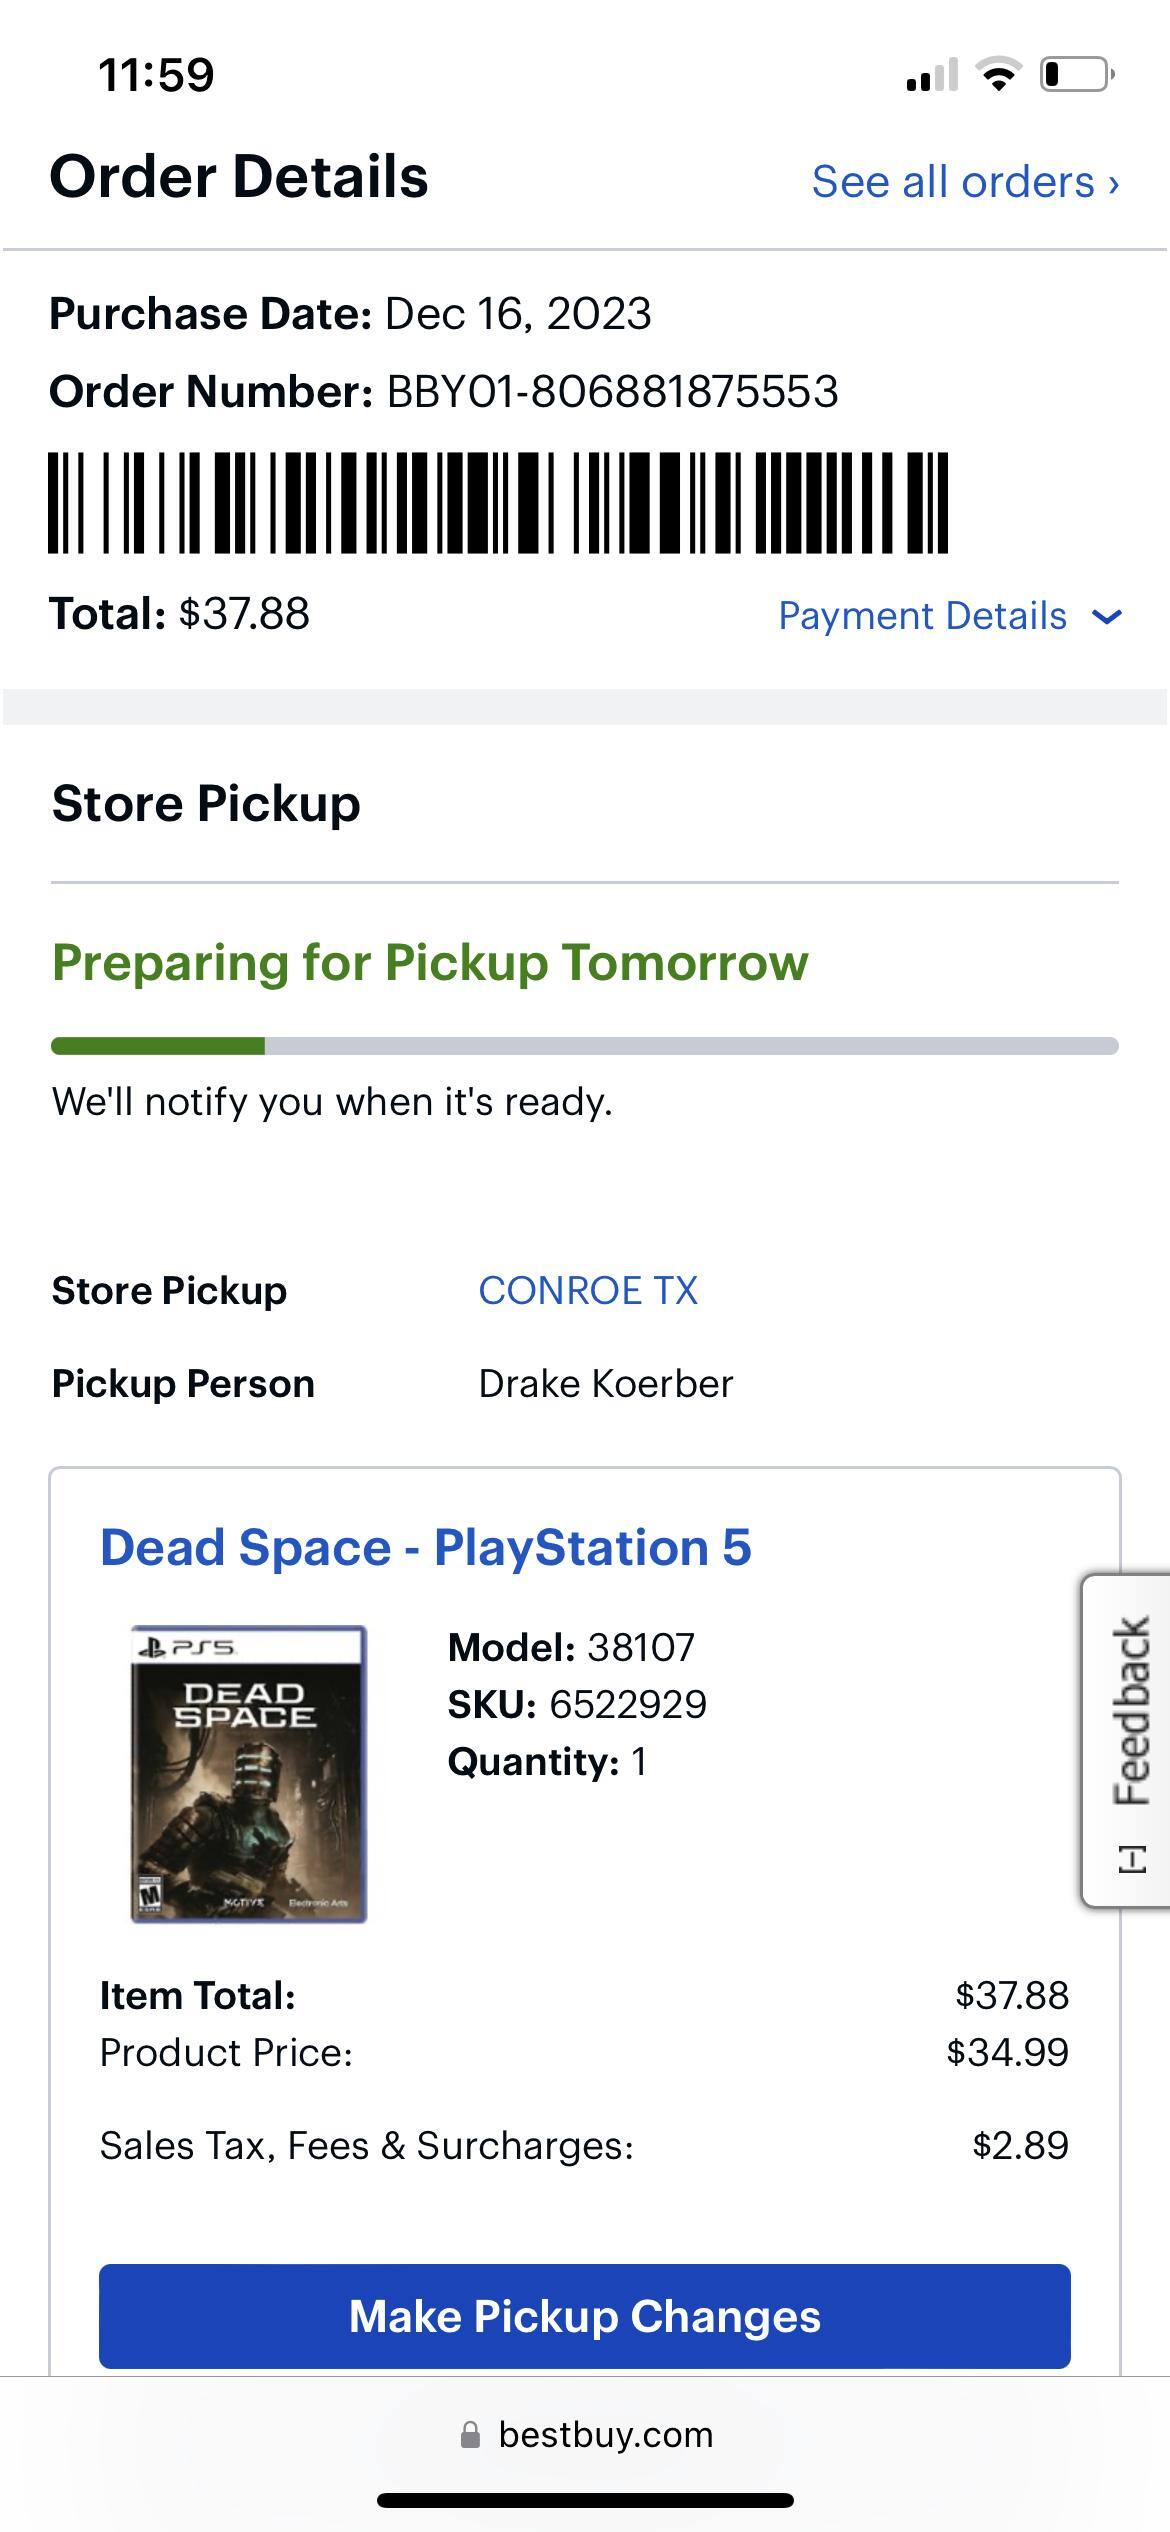Tap the cellular signal bars icon
This screenshot has height=2532, width=1170.
pos(931,75)
